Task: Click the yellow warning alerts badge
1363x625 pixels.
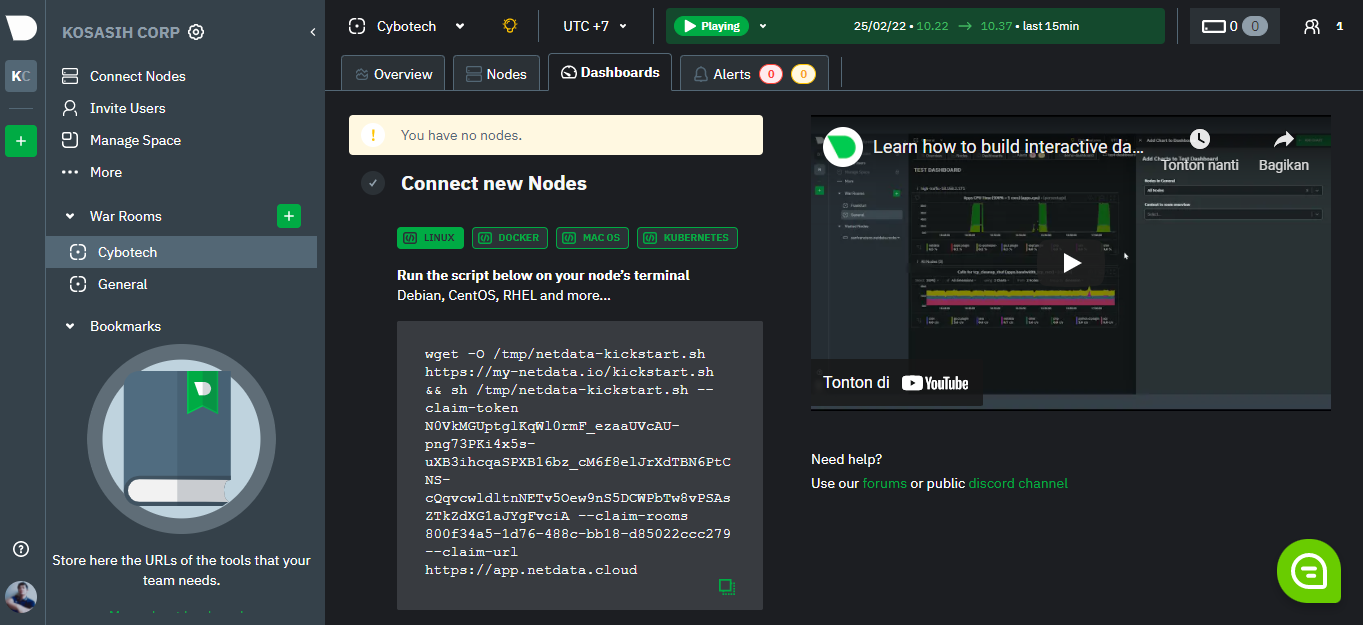Action: (x=803, y=74)
